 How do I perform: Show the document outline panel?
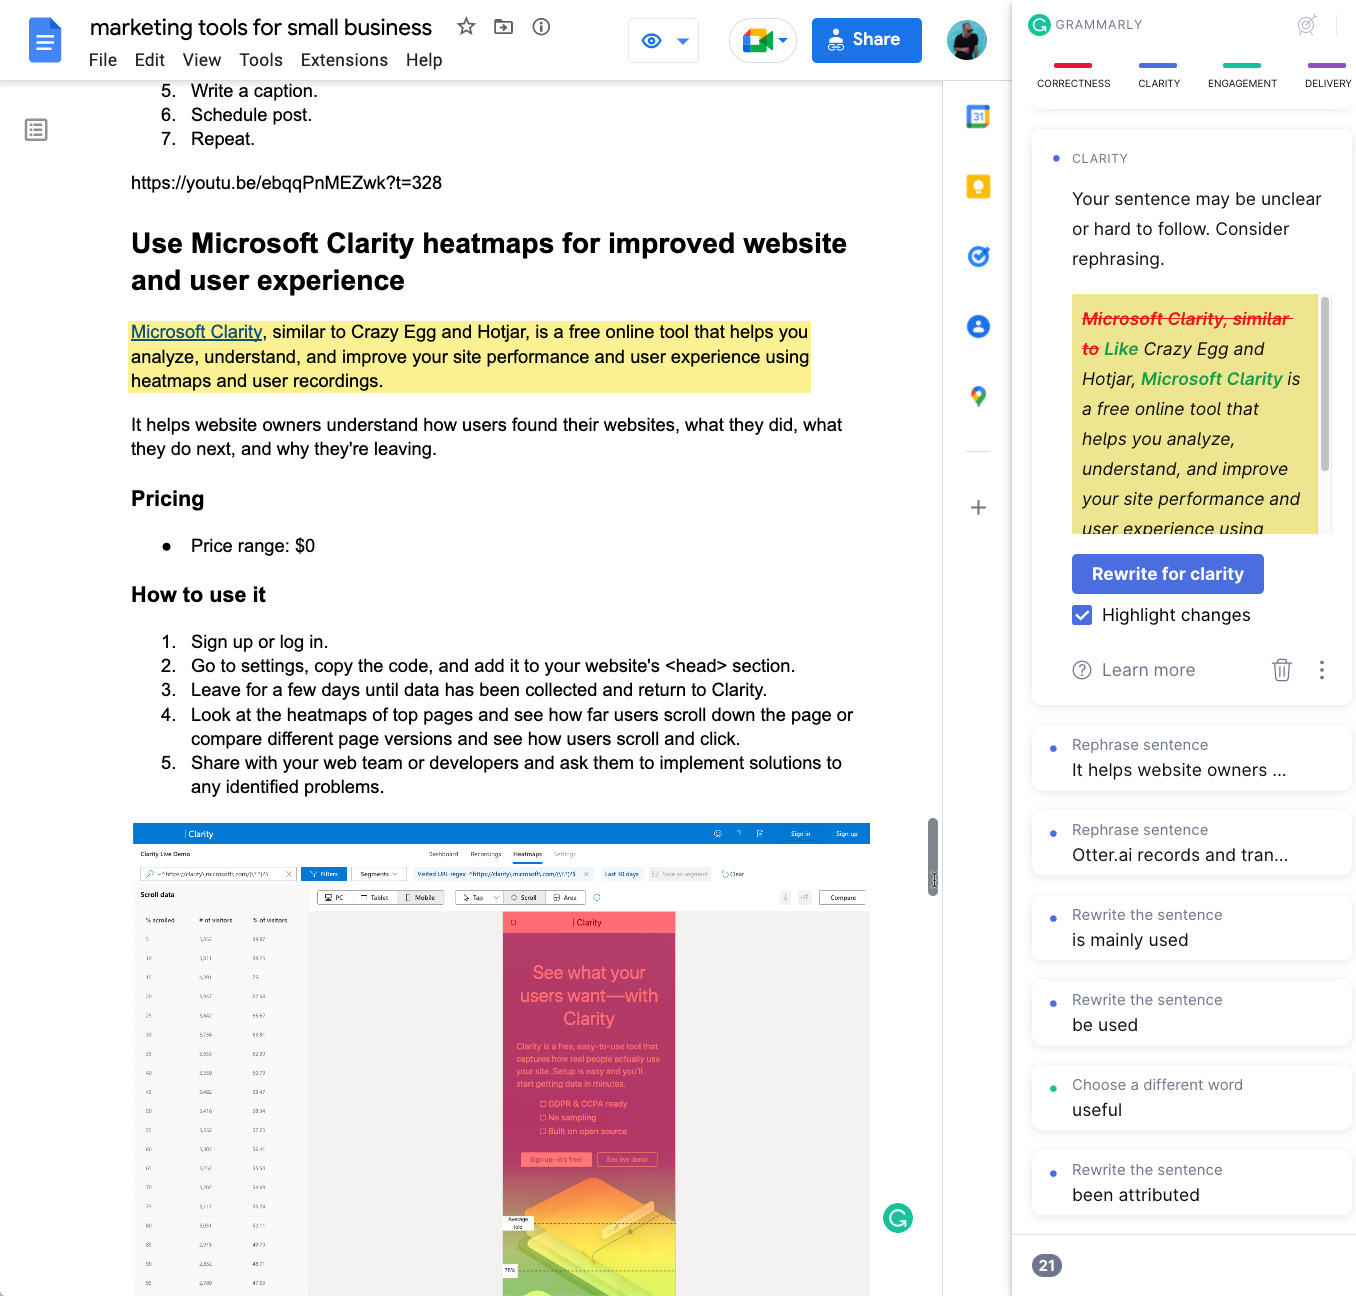click(x=36, y=130)
